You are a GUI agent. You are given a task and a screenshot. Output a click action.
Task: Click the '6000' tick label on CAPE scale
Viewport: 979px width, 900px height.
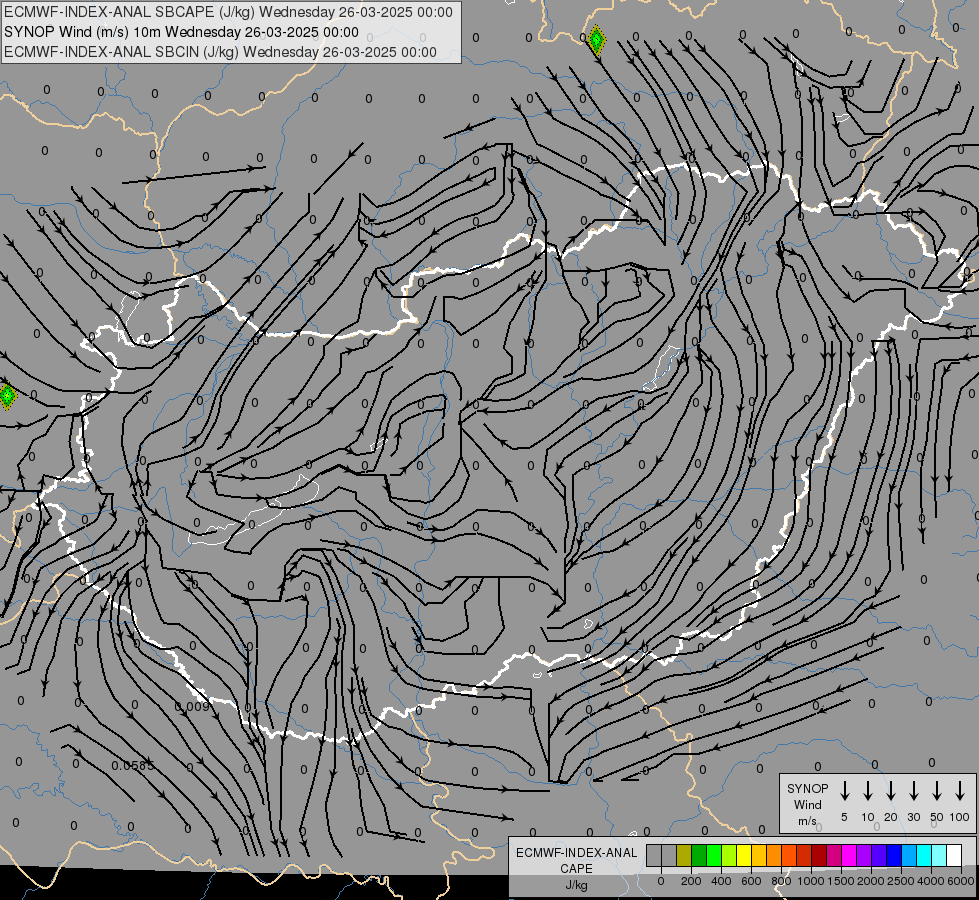tap(961, 881)
